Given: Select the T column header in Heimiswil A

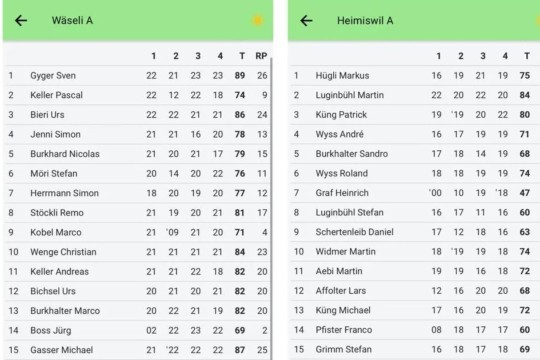Looking at the screenshot, I should pos(527,56).
